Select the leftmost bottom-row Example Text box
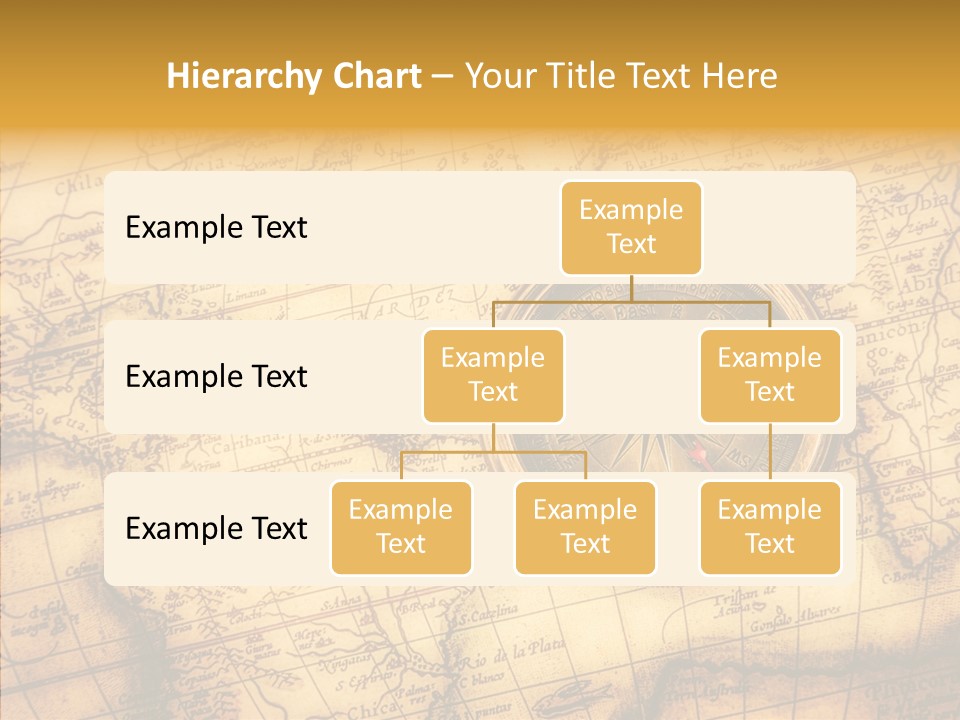This screenshot has height=720, width=960. point(401,527)
